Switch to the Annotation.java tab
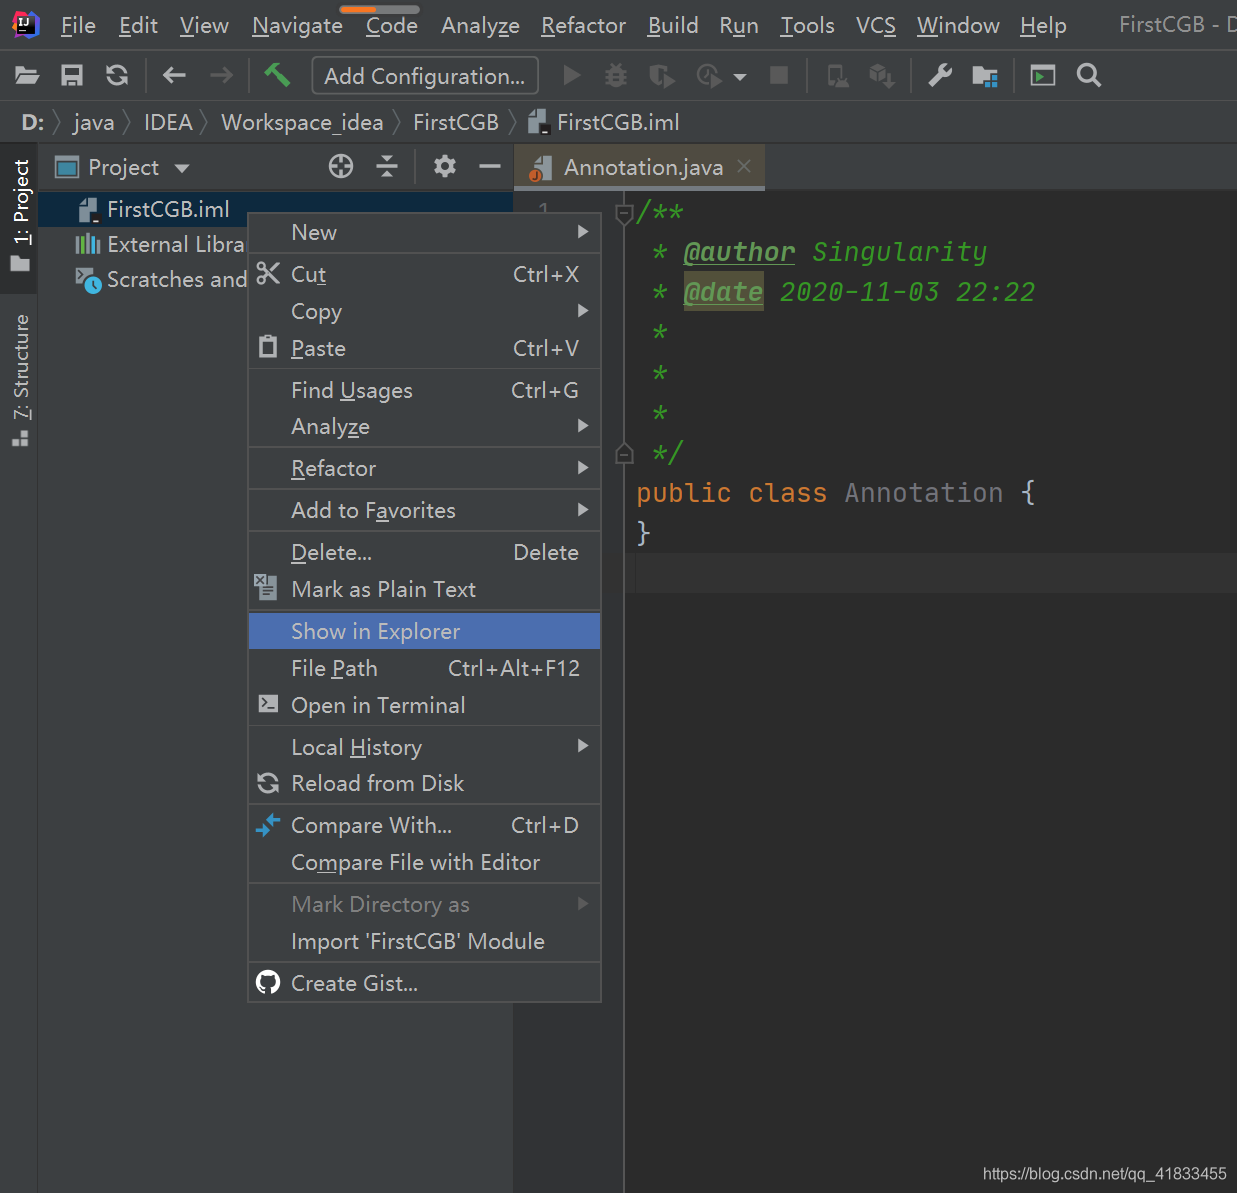The image size is (1237, 1193). click(x=640, y=167)
